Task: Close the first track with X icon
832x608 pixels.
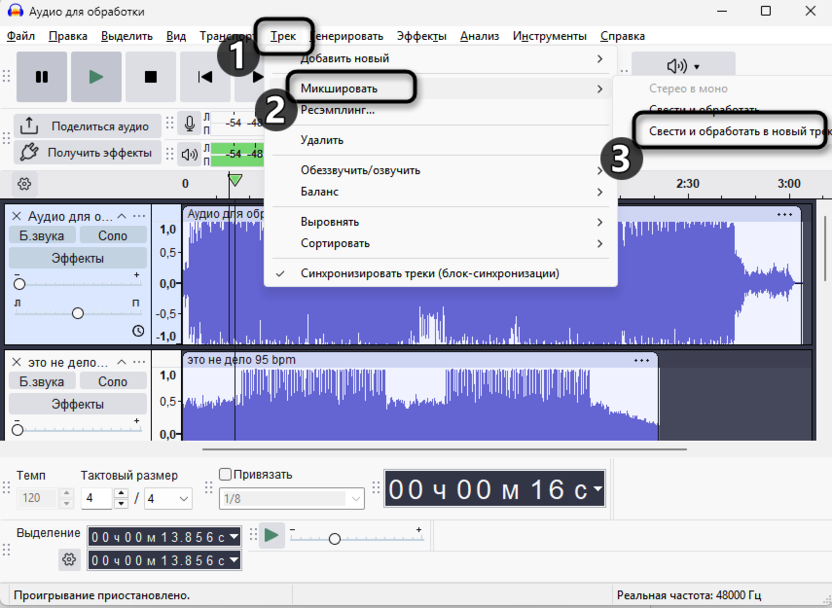Action: click(x=16, y=216)
